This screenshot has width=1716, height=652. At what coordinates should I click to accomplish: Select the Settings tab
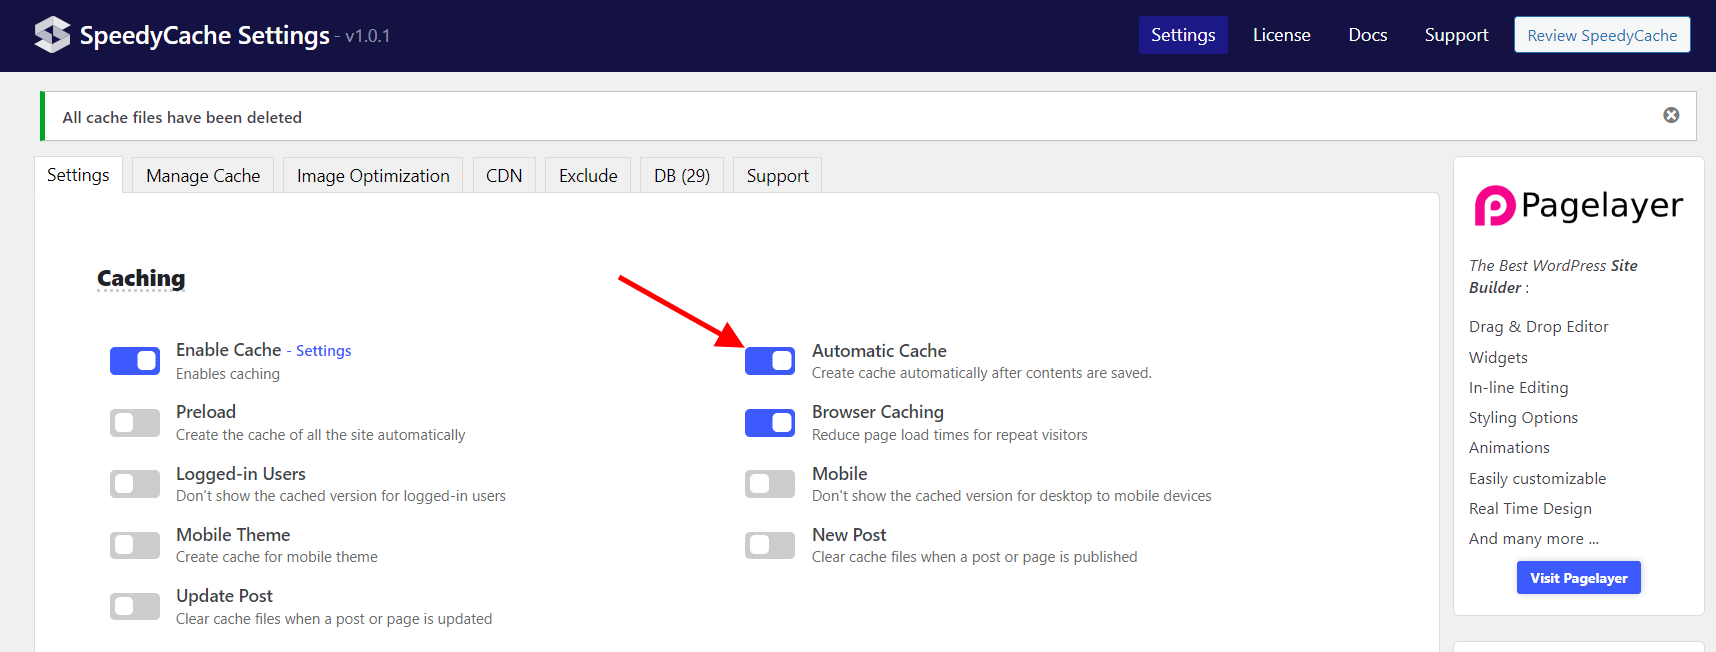click(78, 175)
